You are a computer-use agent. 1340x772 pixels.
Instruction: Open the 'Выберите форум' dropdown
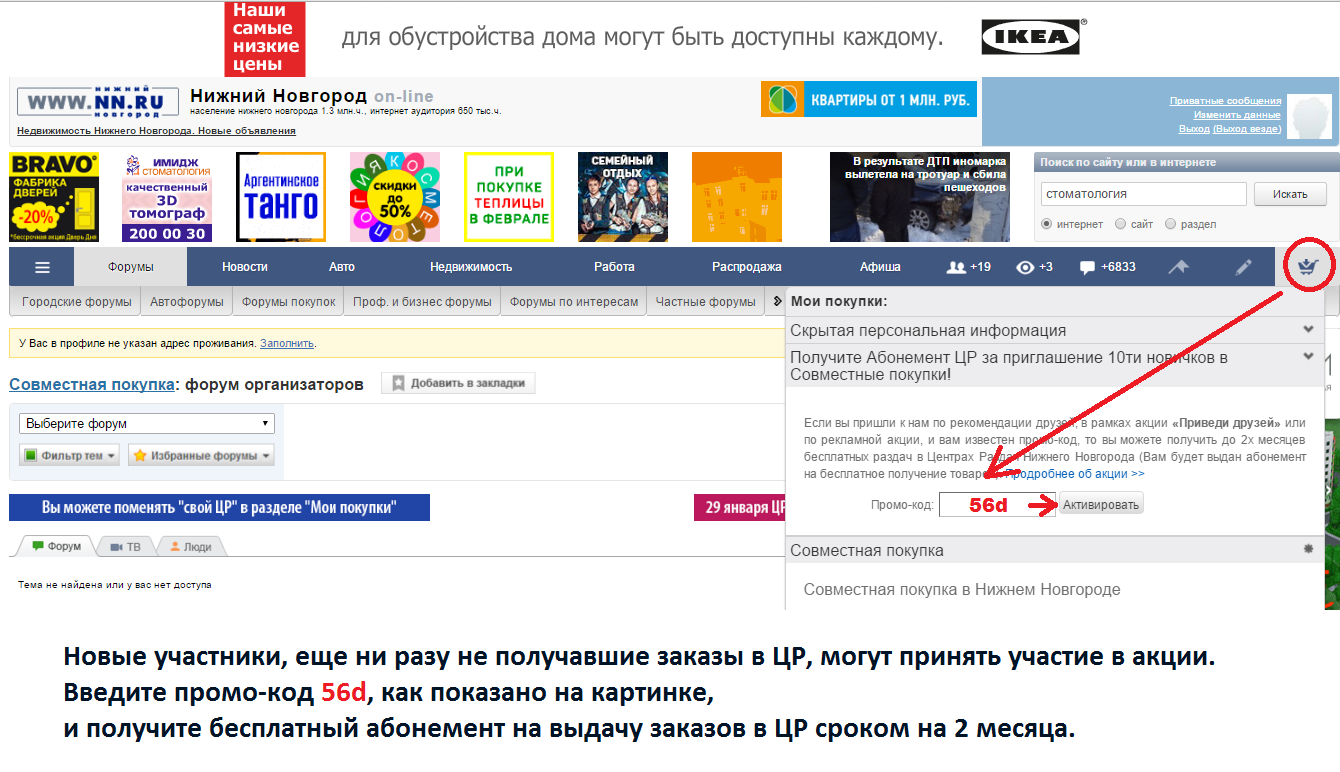coord(147,423)
